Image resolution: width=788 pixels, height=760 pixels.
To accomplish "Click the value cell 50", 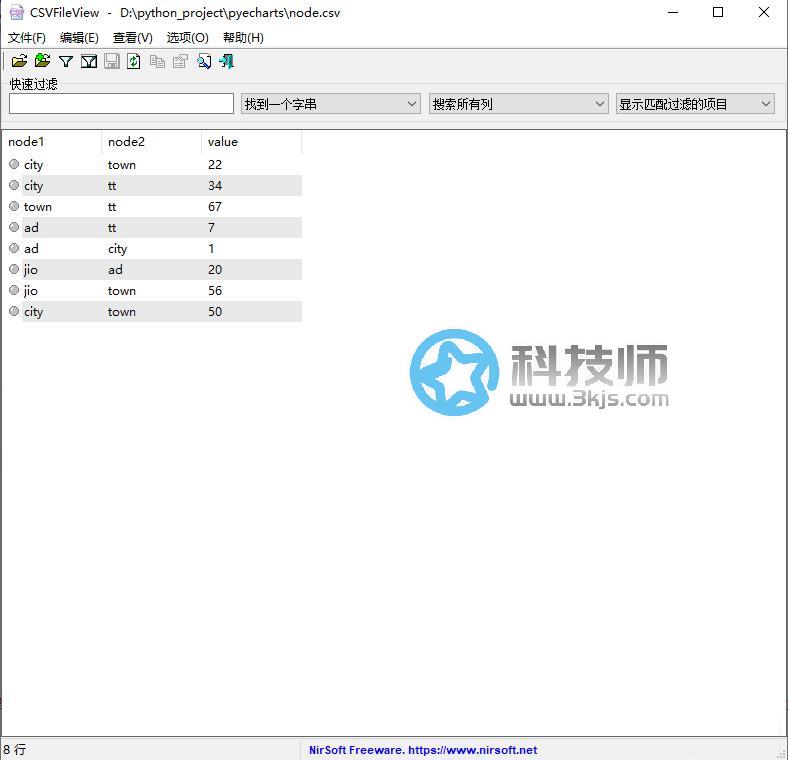I will click(x=215, y=311).
